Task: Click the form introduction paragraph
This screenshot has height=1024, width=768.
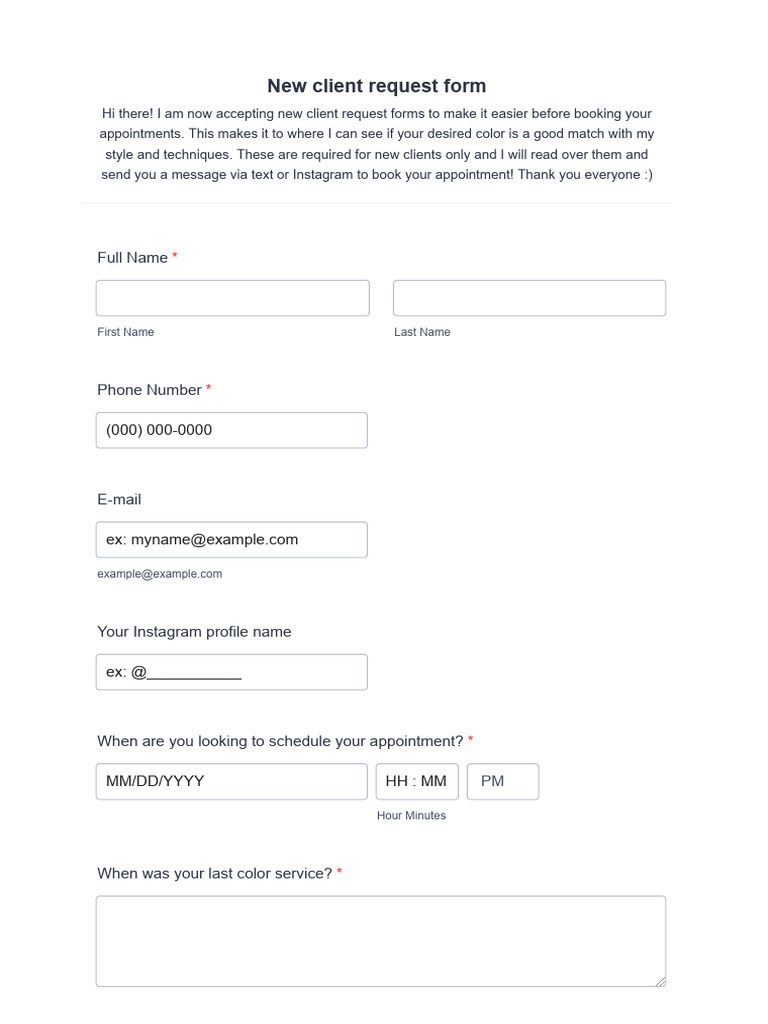Action: coord(376,144)
